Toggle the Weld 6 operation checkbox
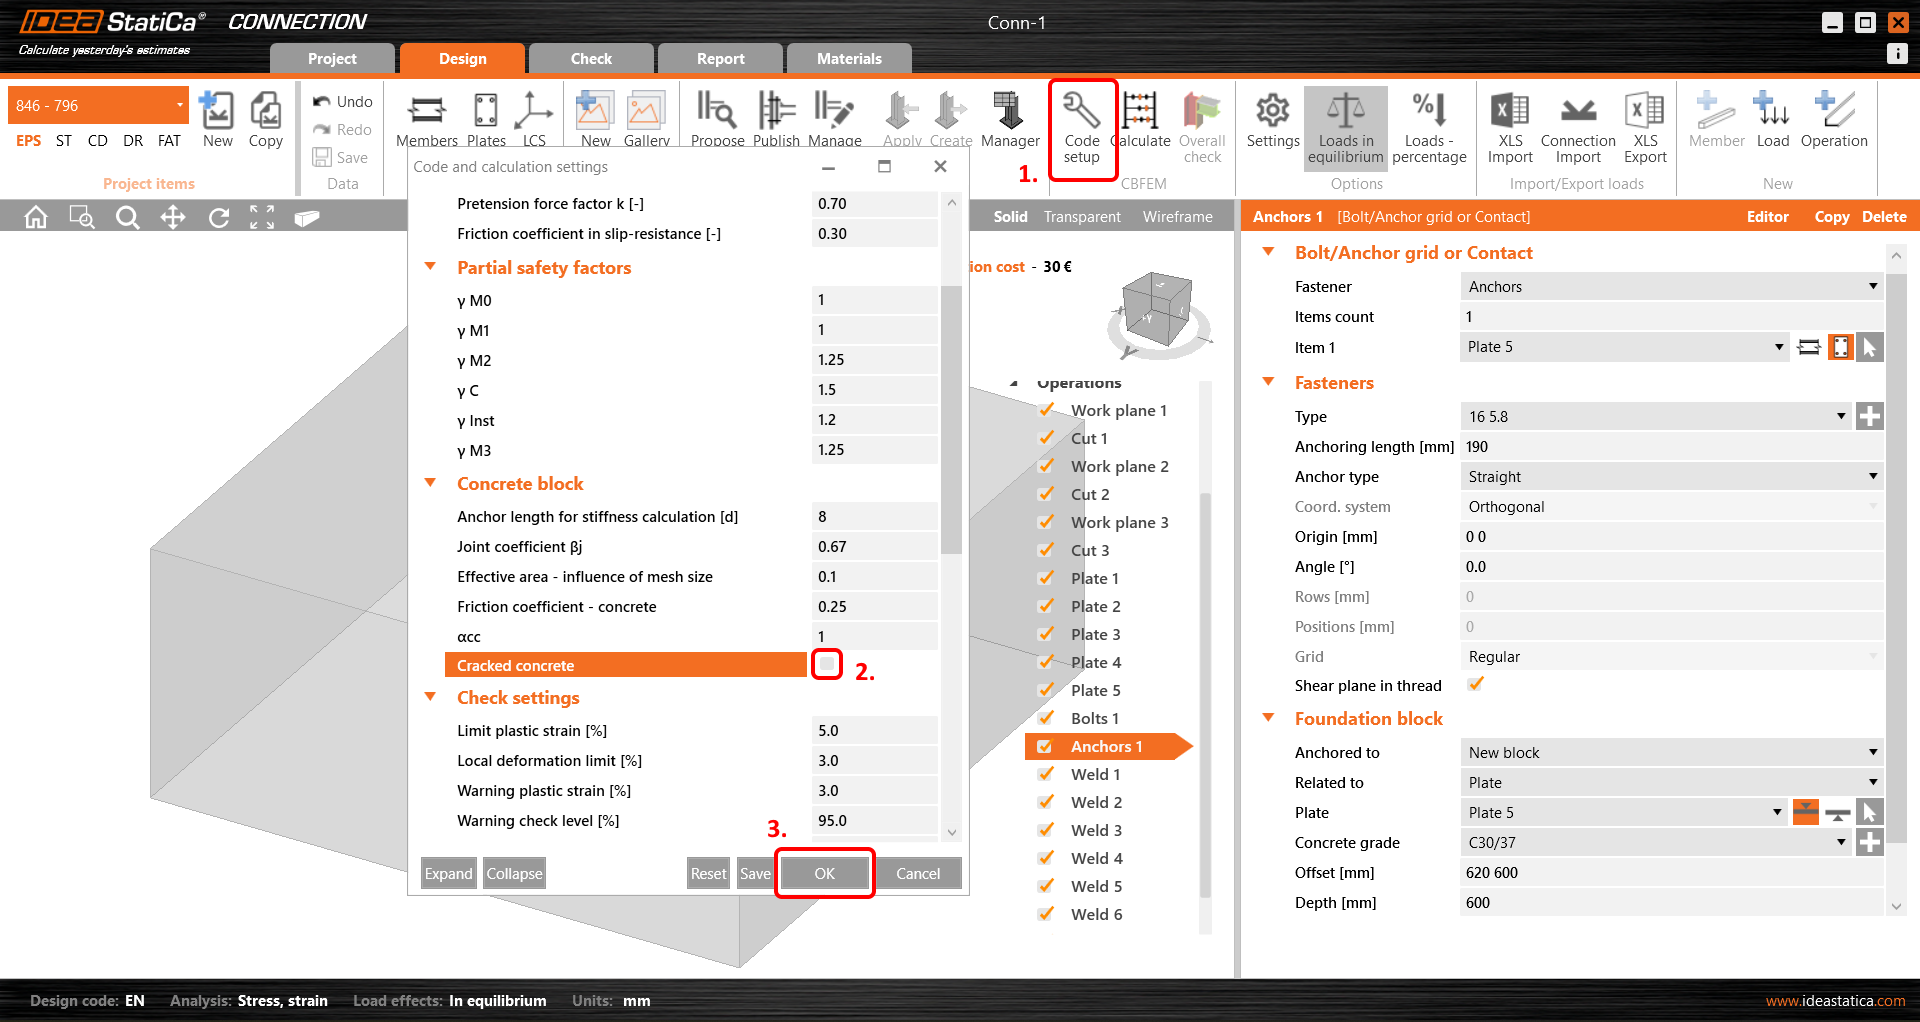Viewport: 1920px width, 1022px height. 1045,914
